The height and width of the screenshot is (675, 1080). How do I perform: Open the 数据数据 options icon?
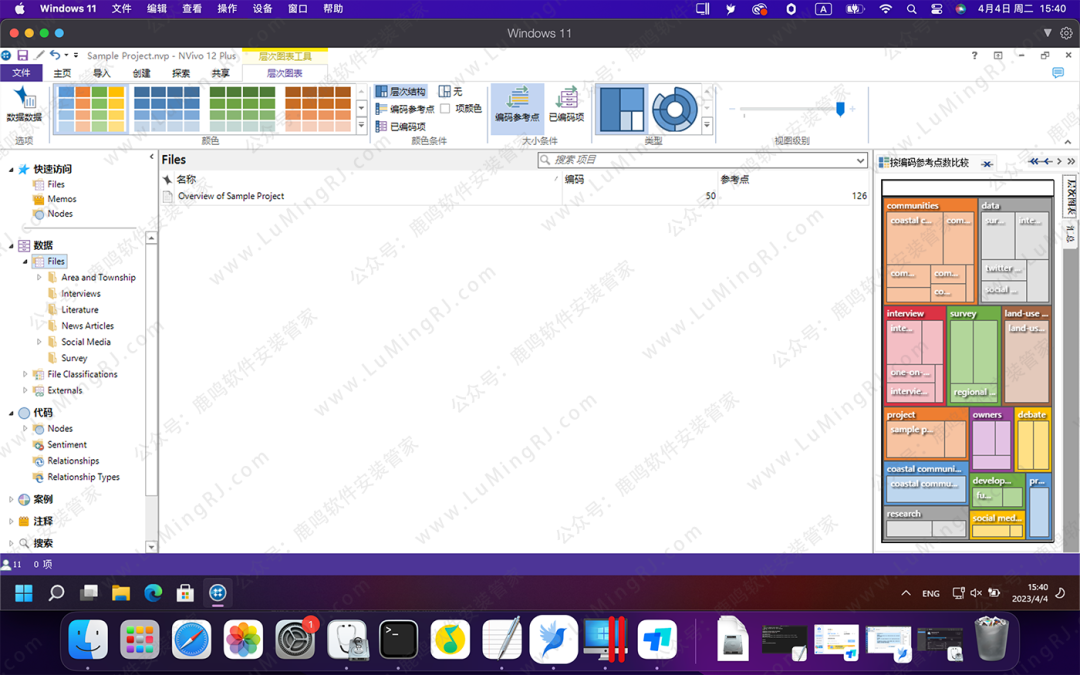(x=24, y=104)
